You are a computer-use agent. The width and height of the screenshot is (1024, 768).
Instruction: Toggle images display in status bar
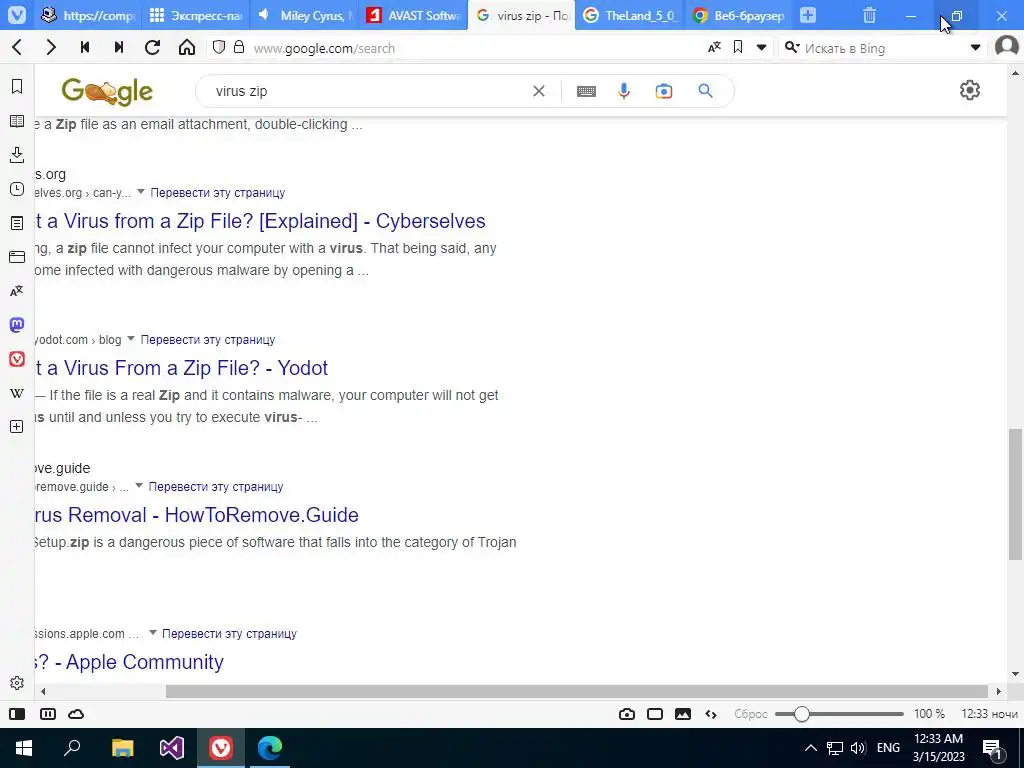click(x=683, y=714)
